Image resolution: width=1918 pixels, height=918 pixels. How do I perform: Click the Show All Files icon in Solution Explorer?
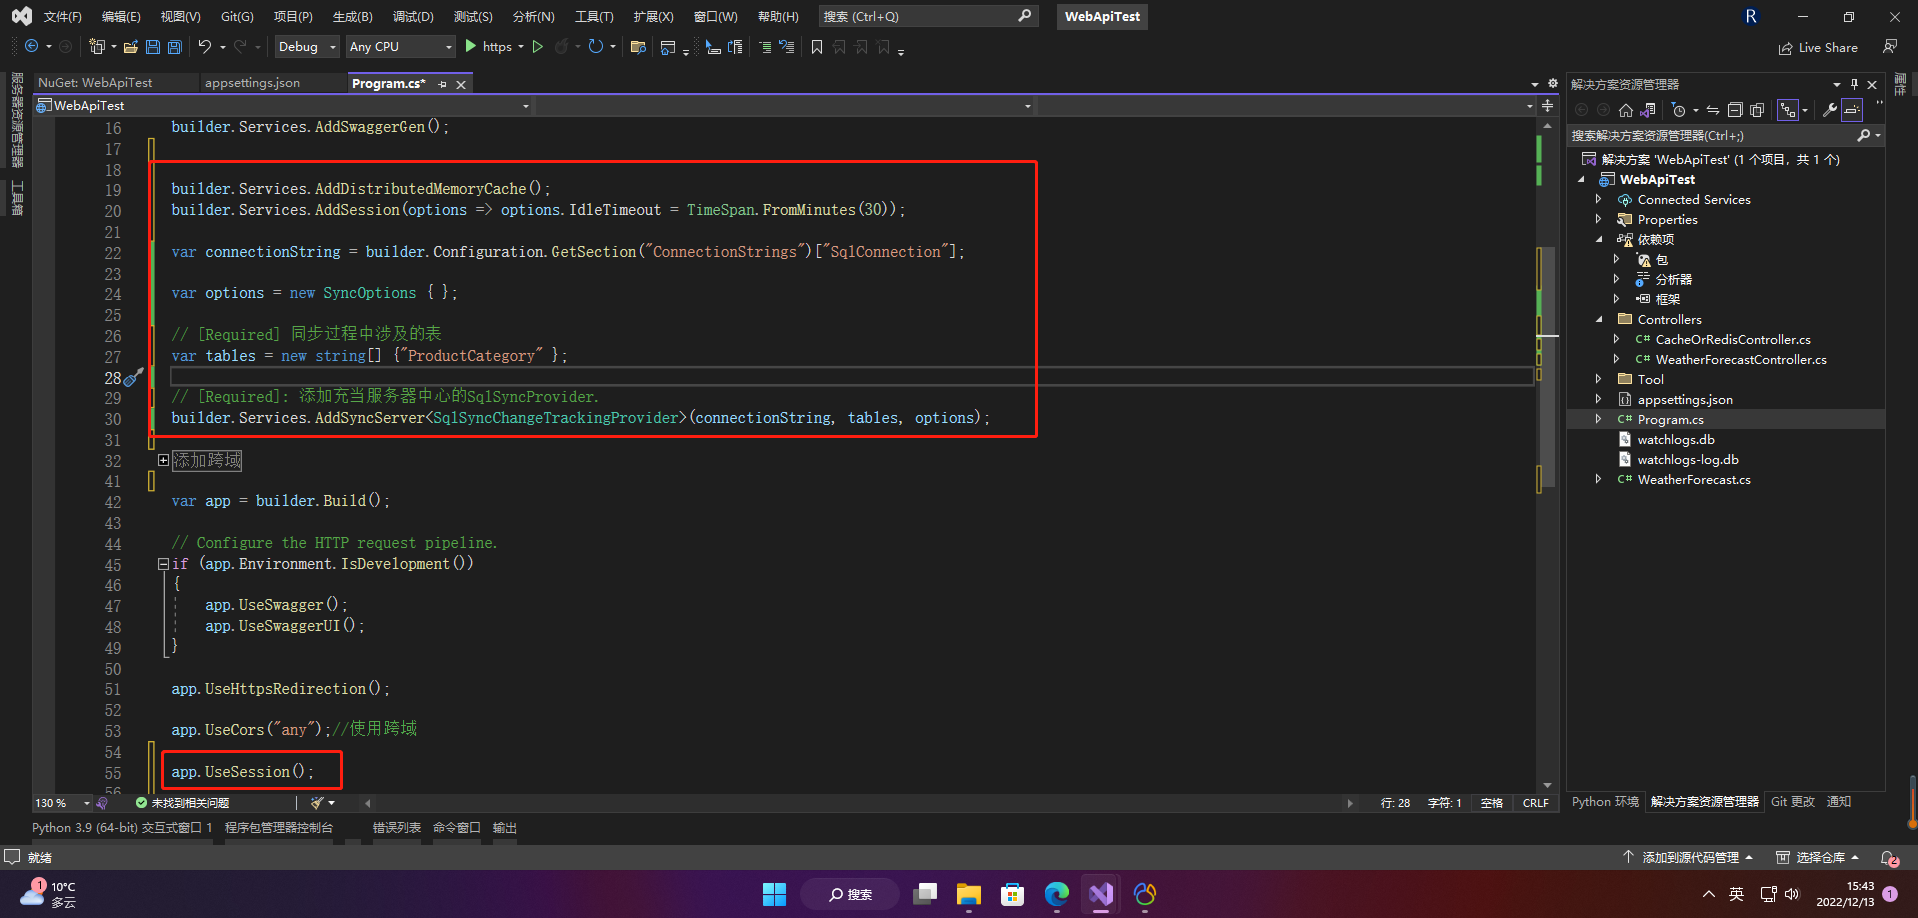(1757, 110)
